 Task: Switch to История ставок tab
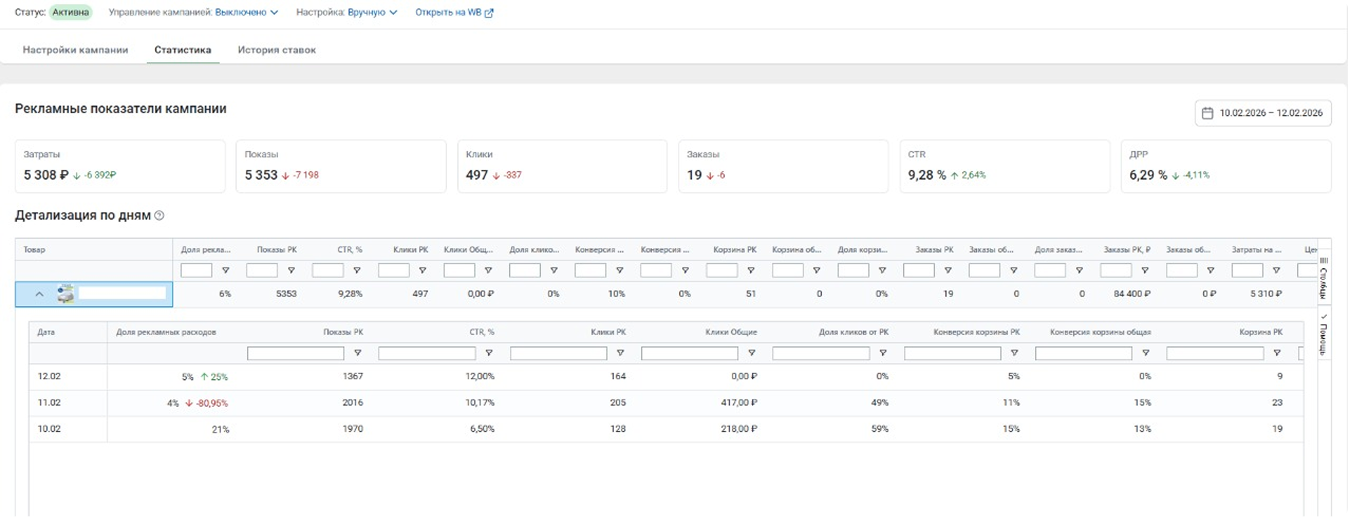point(277,49)
